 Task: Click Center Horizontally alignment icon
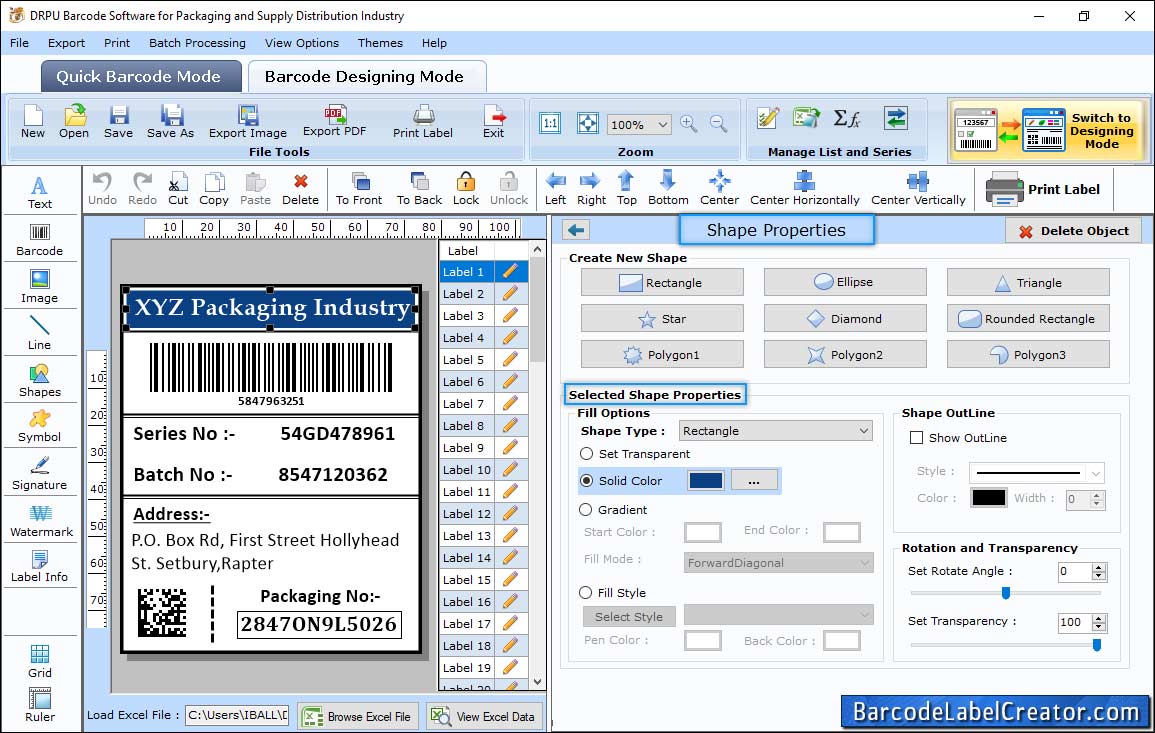804,189
